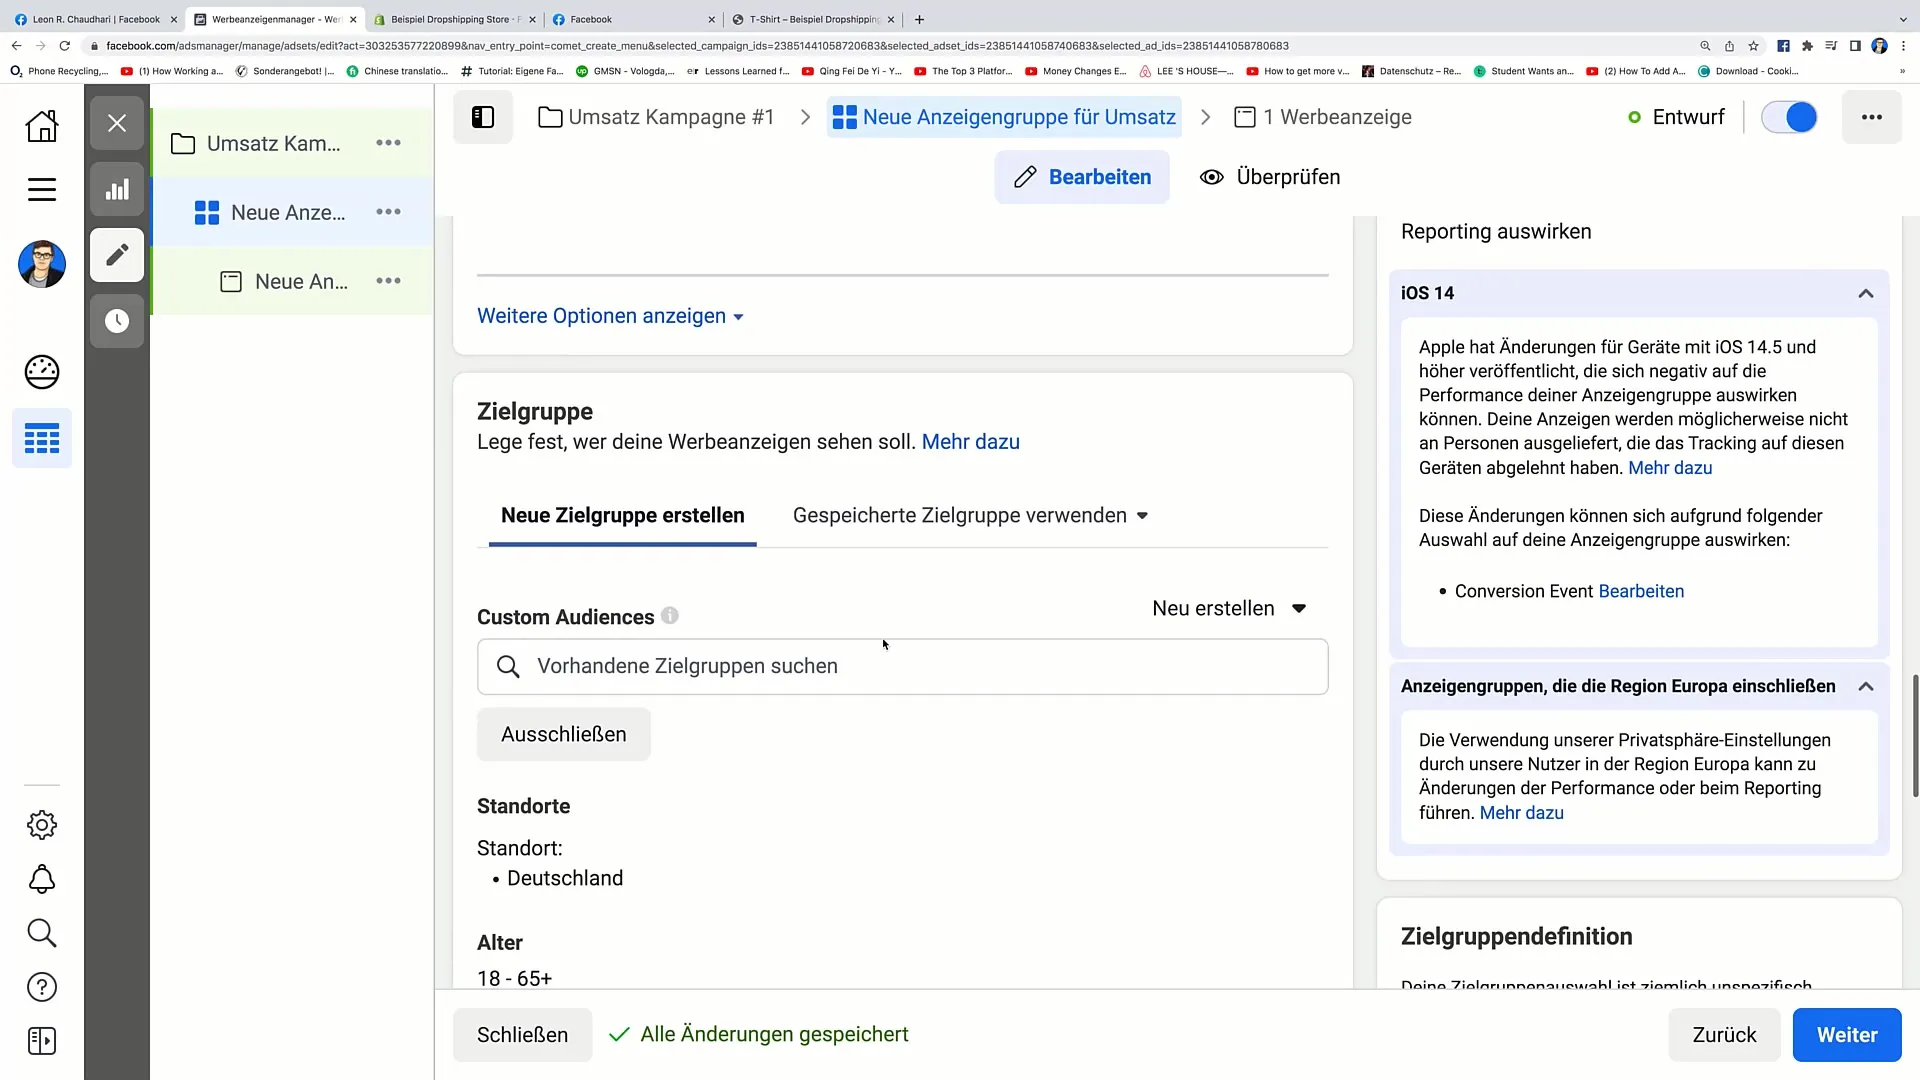The image size is (1920, 1080).
Task: Click the search icon in sidebar
Action: [x=41, y=932]
